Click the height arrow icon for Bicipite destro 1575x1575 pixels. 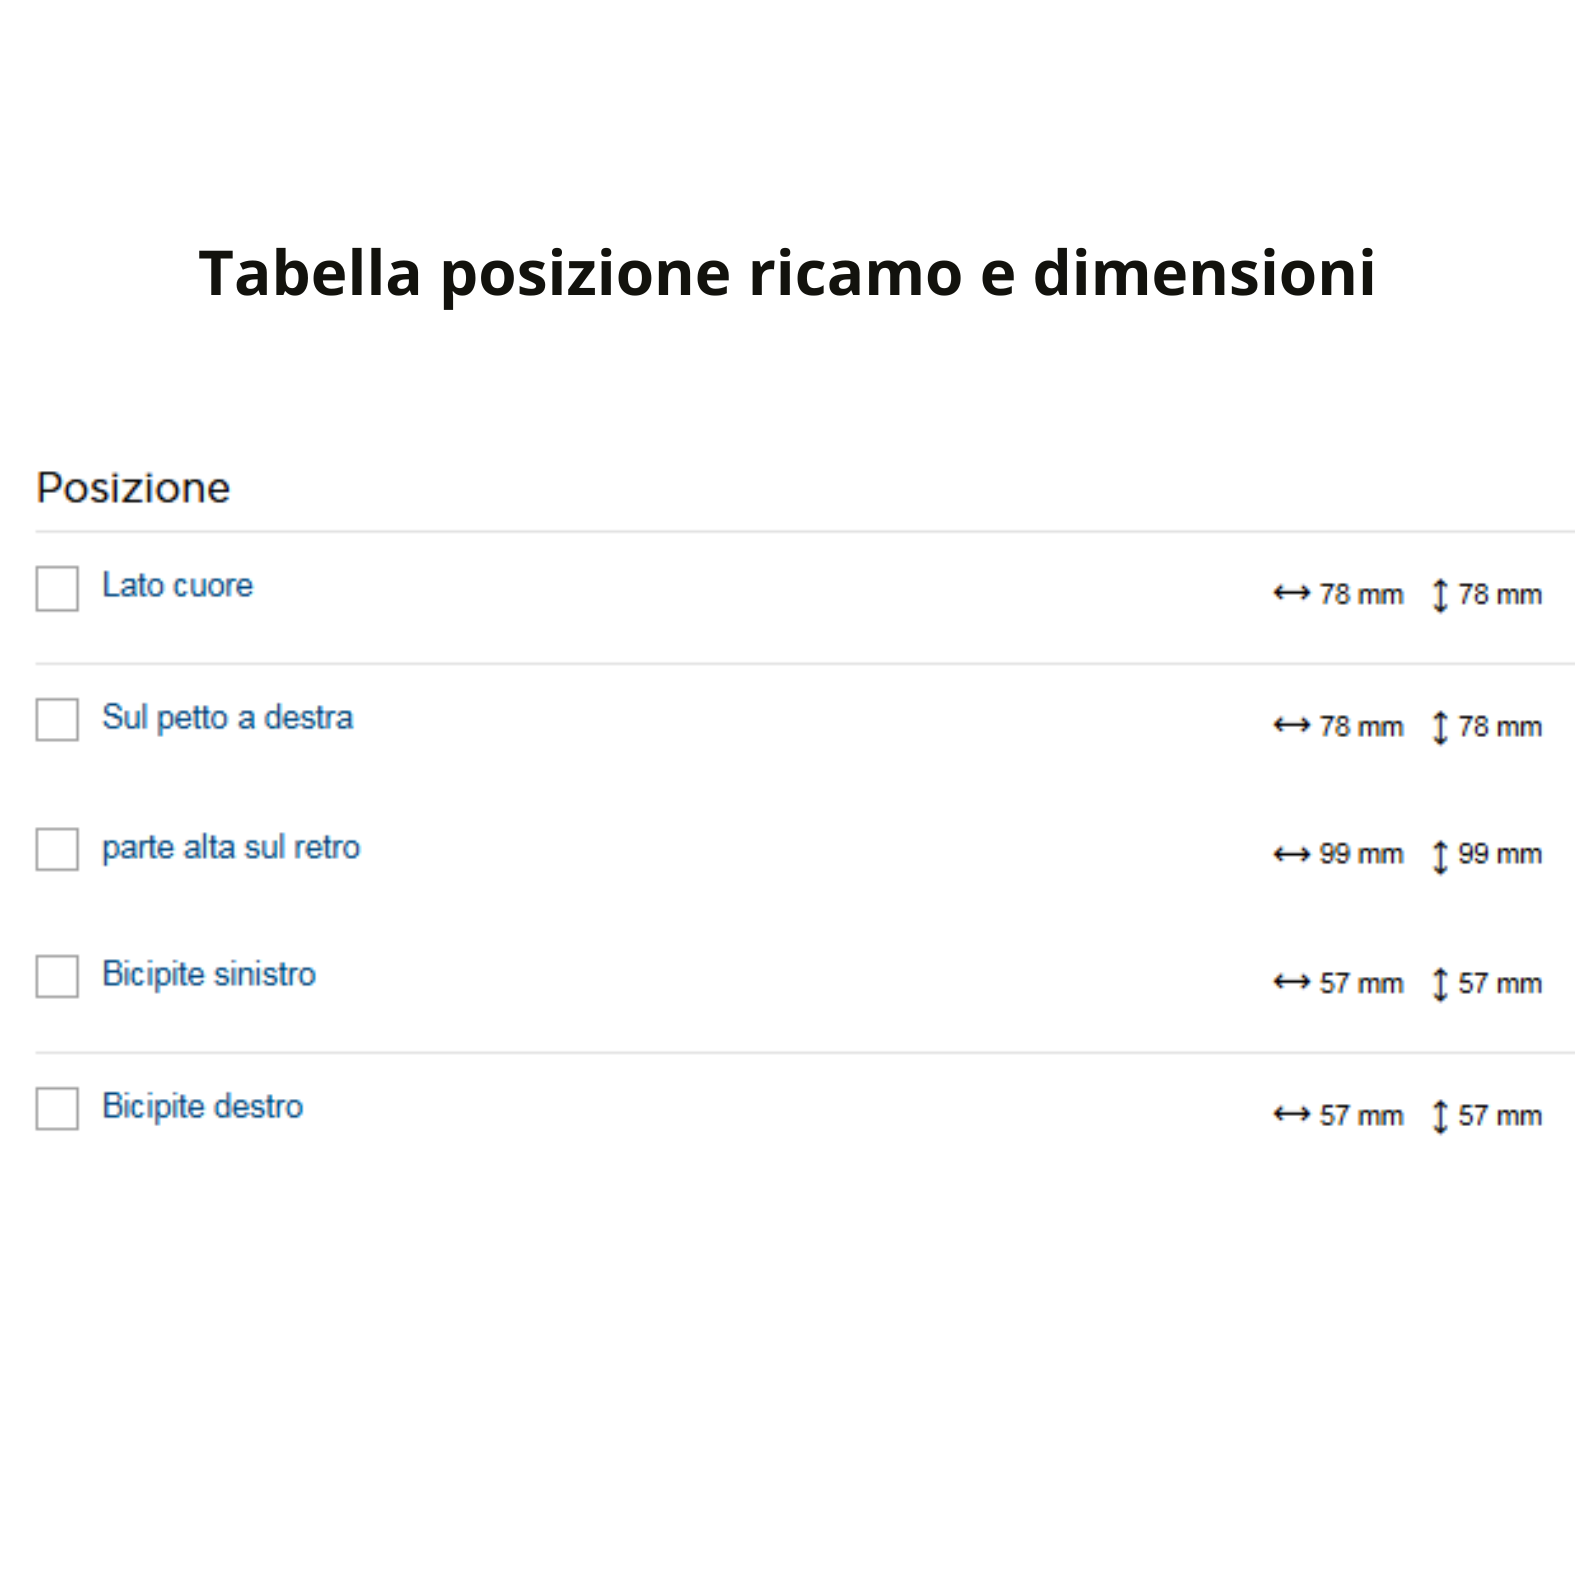(1439, 1116)
